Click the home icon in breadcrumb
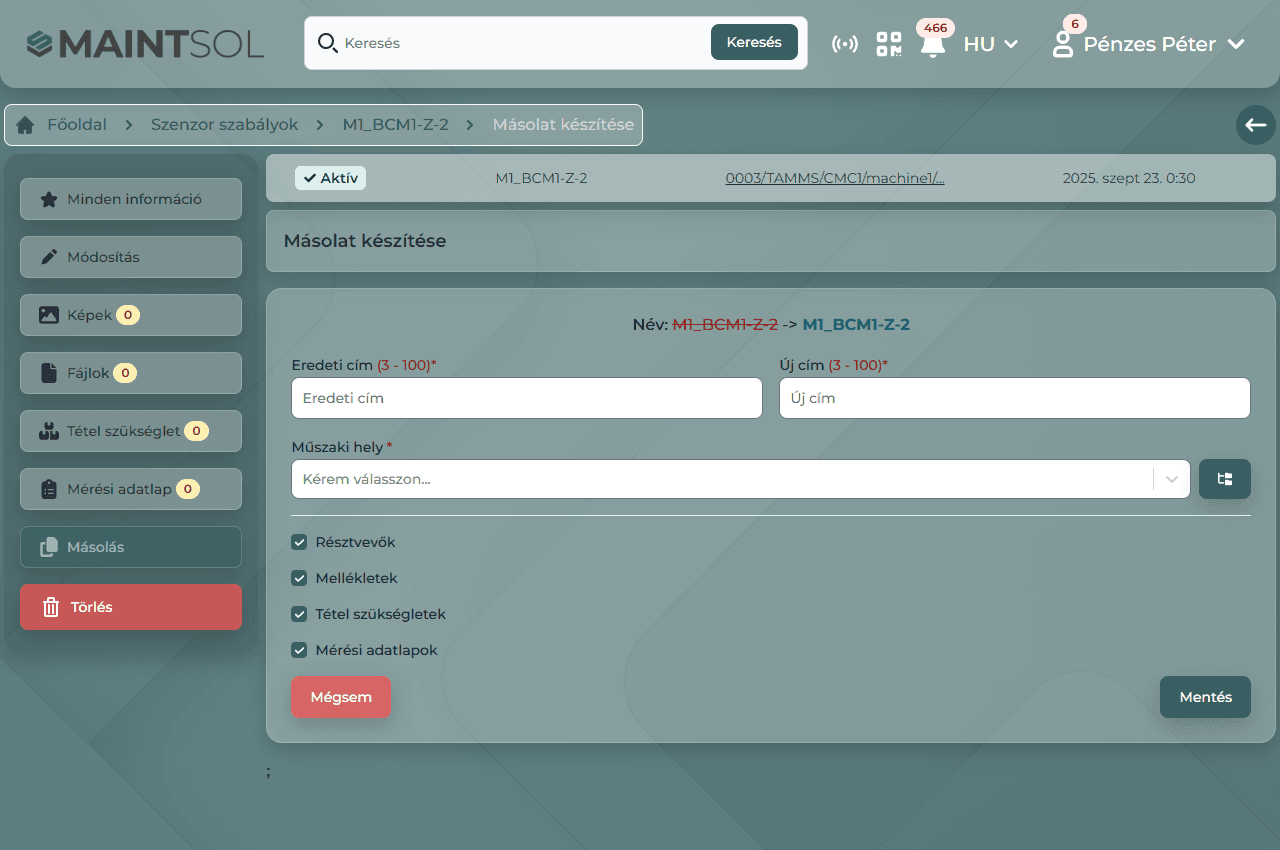The image size is (1280, 850). point(25,125)
